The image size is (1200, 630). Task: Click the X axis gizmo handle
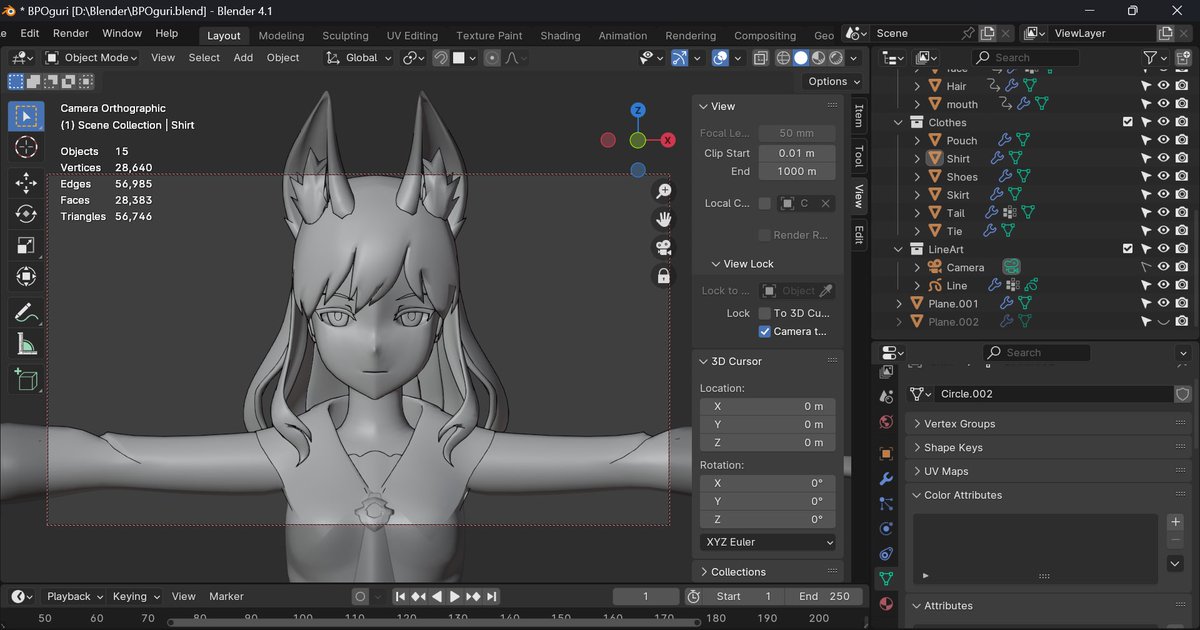click(668, 140)
